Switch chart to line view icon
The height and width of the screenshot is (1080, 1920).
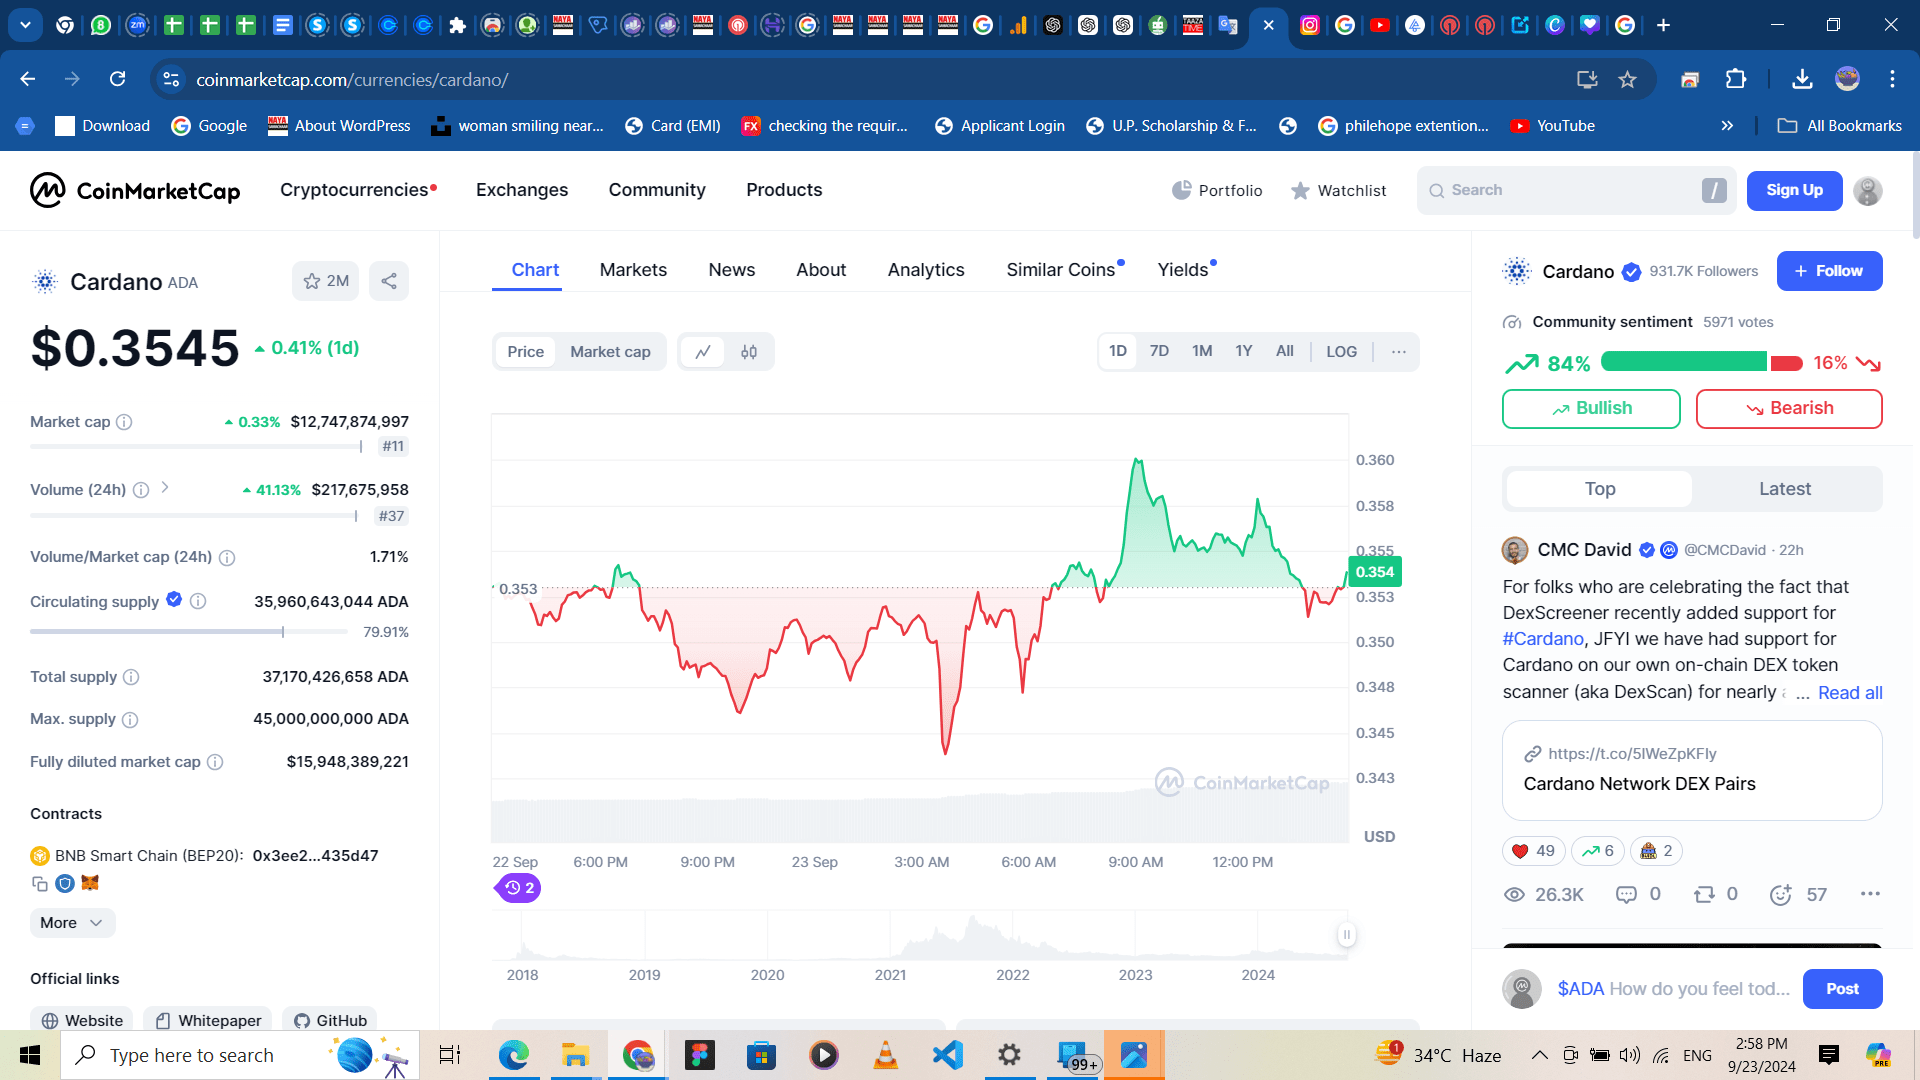pos(703,352)
